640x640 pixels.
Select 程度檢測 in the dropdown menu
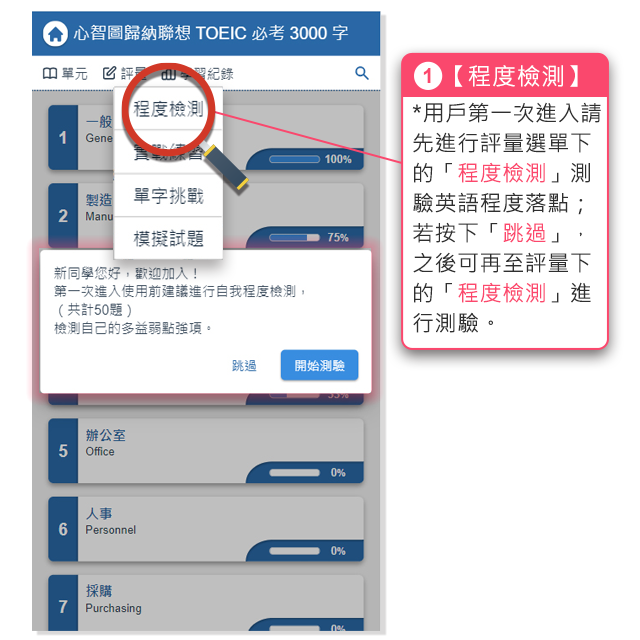[168, 109]
